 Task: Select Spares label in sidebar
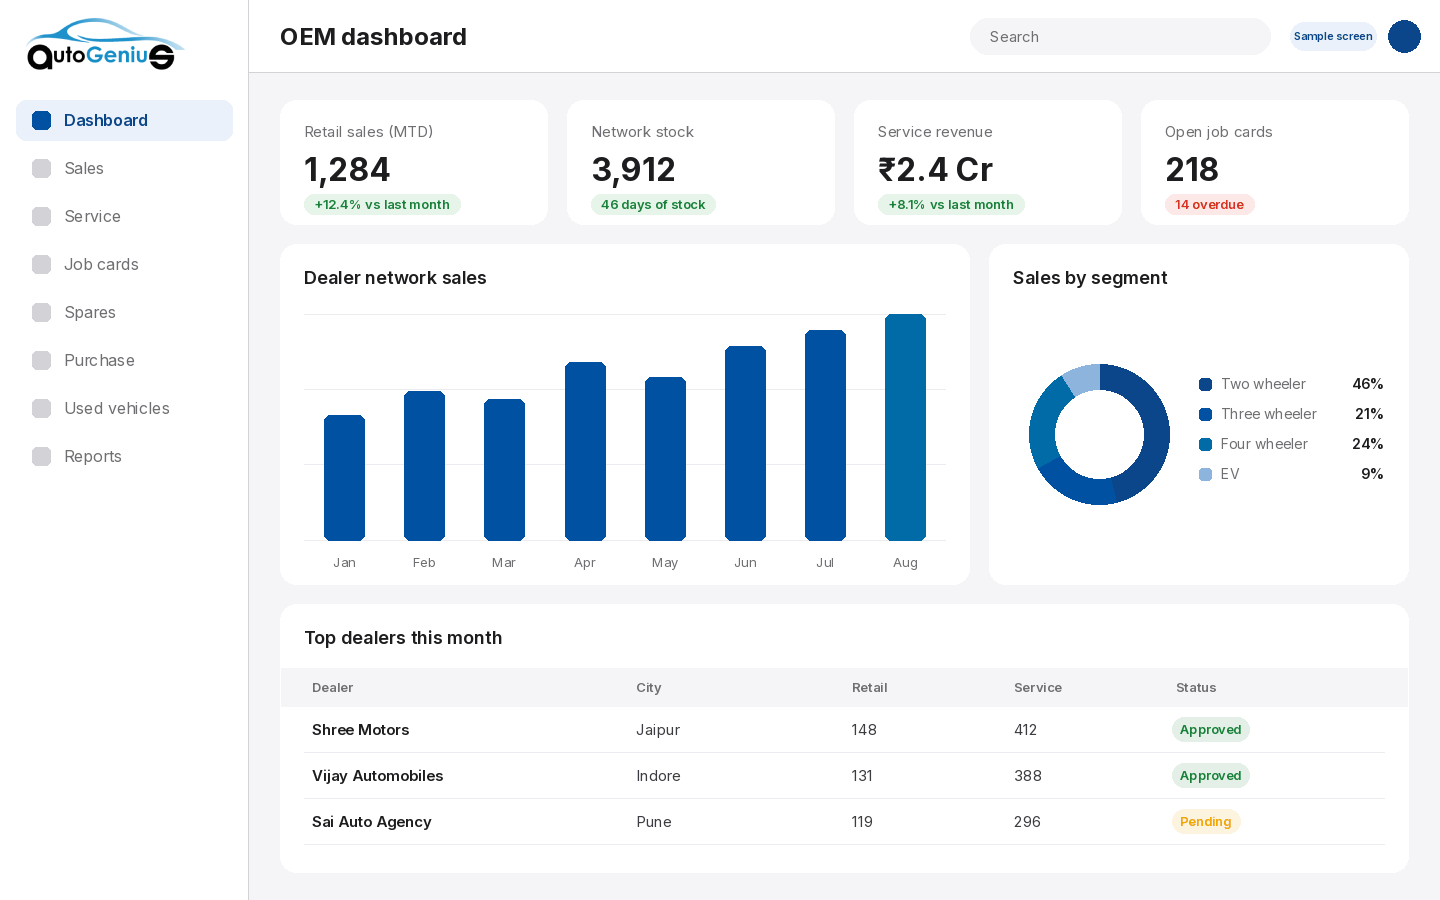pos(90,313)
